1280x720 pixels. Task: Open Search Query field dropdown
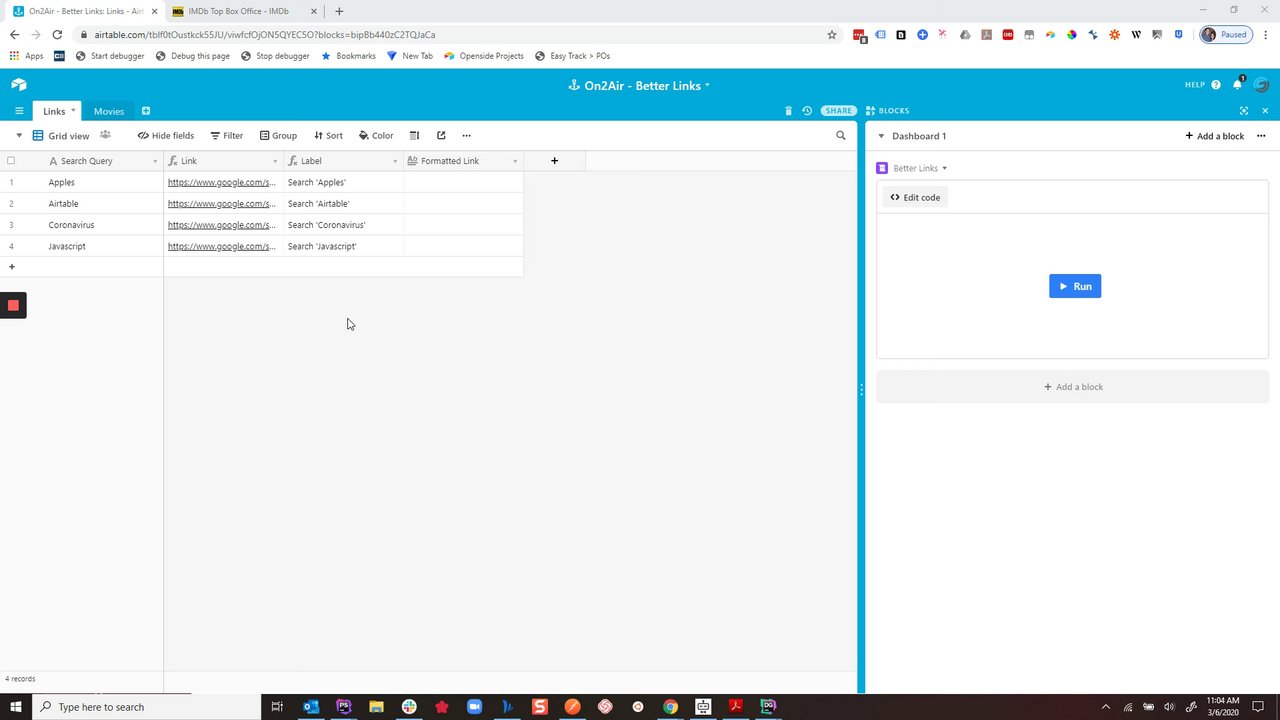(155, 161)
